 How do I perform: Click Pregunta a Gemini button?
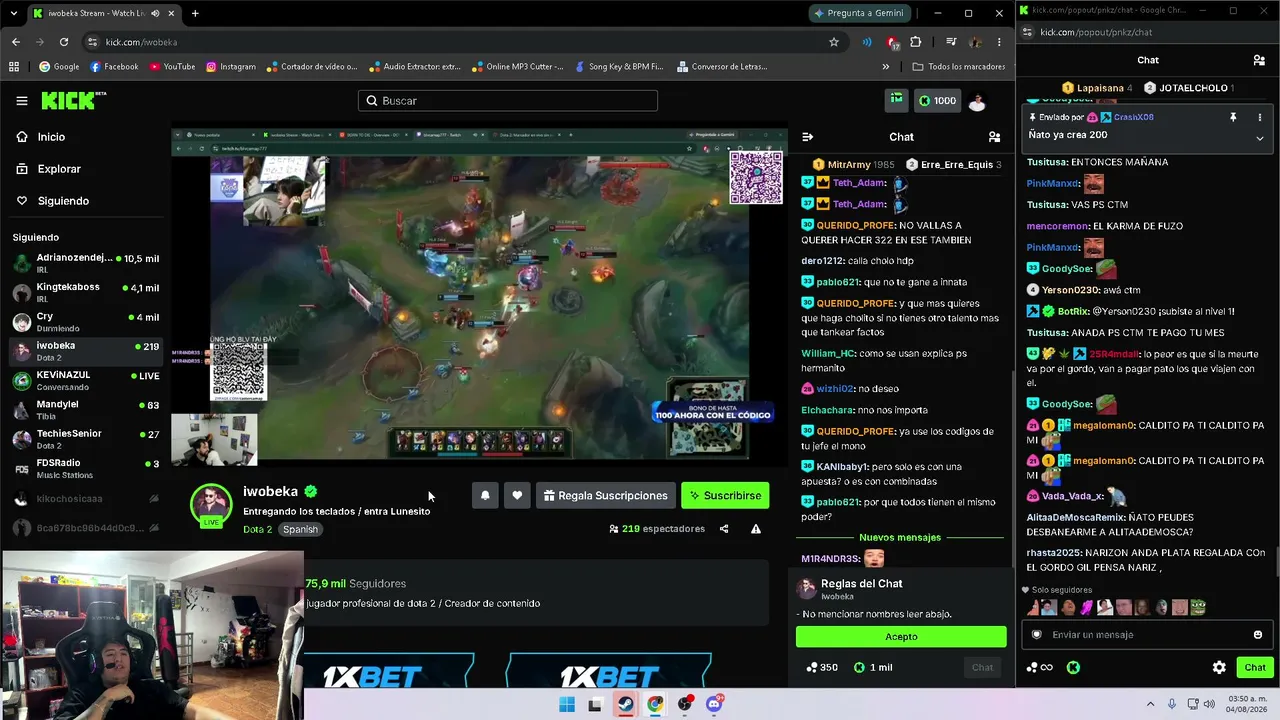pos(859,13)
